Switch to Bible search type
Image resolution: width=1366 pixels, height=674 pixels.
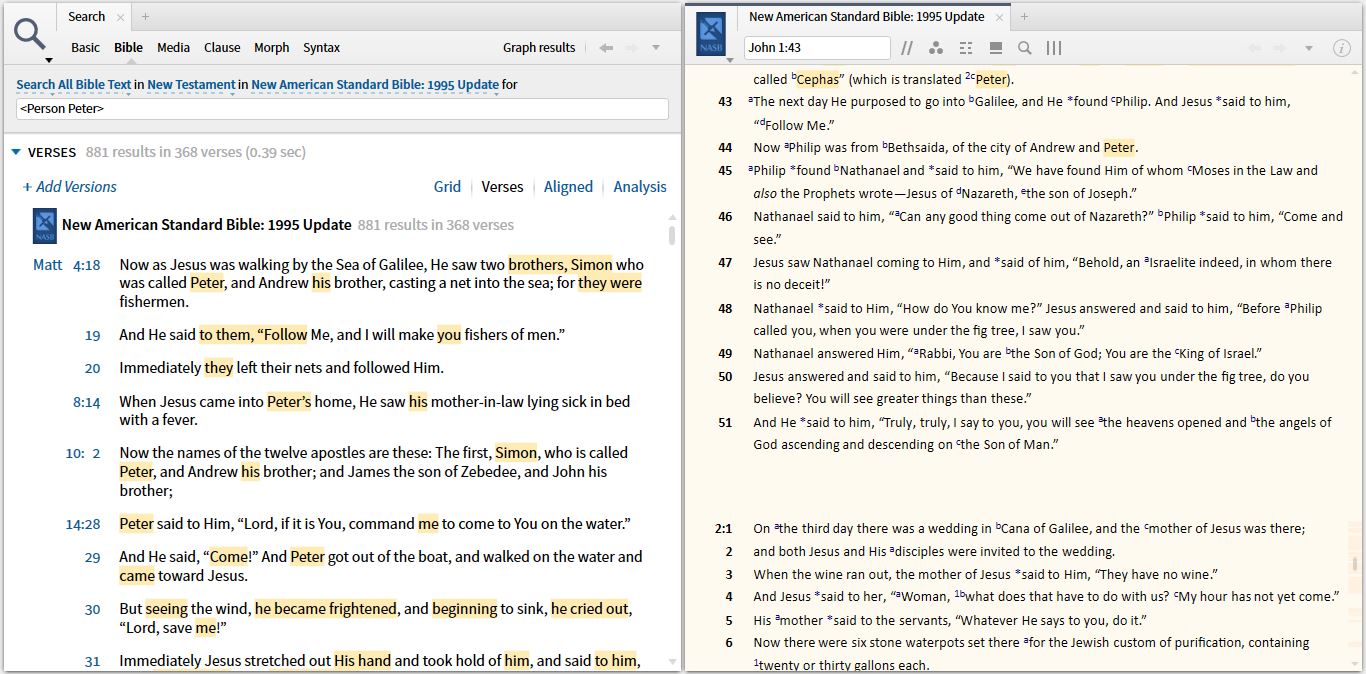[x=128, y=48]
